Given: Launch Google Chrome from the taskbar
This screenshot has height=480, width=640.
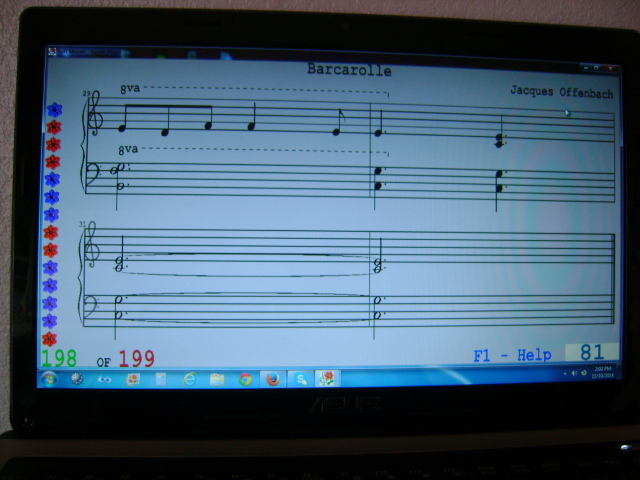Looking at the screenshot, I should point(245,380).
